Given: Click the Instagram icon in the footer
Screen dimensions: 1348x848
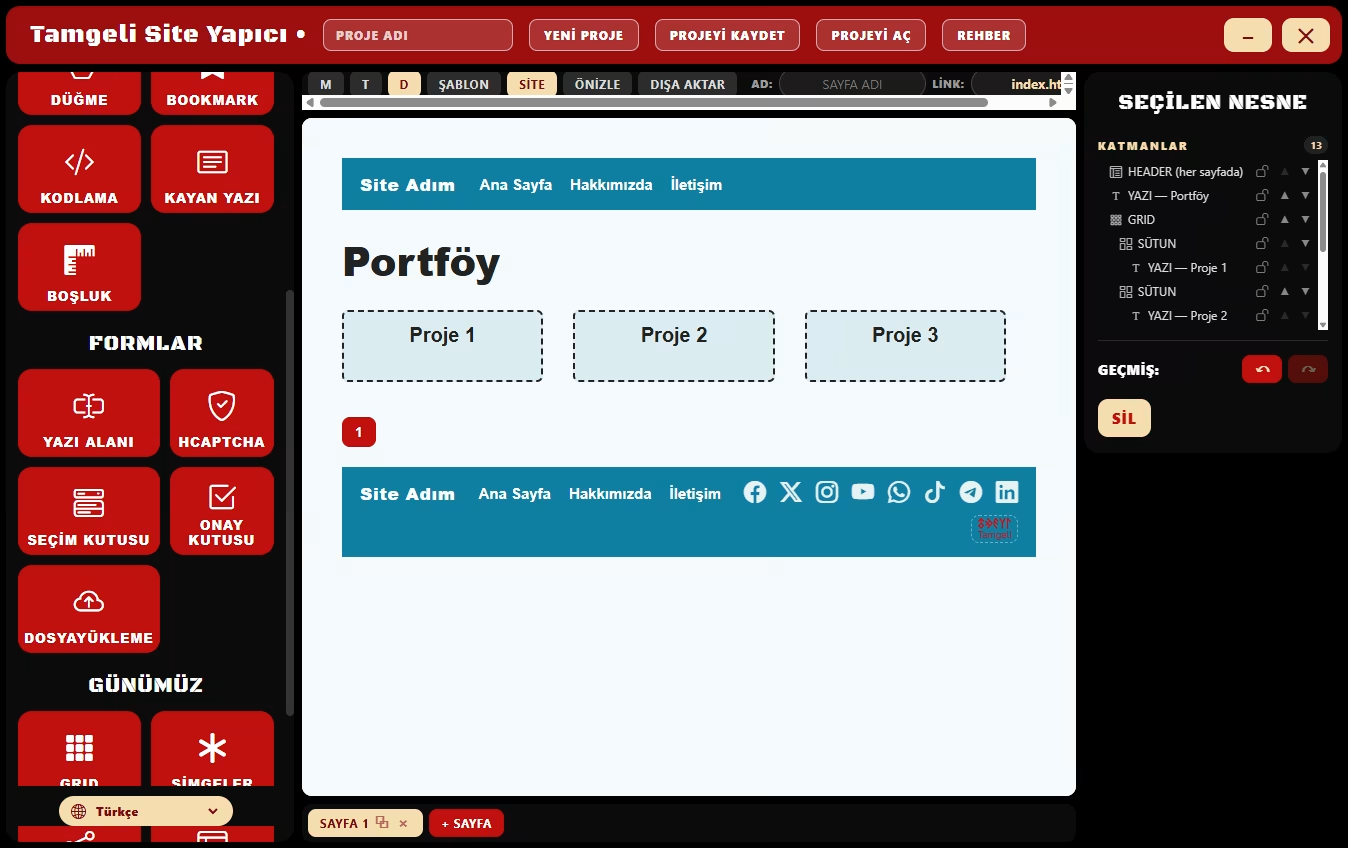Looking at the screenshot, I should pos(827,492).
